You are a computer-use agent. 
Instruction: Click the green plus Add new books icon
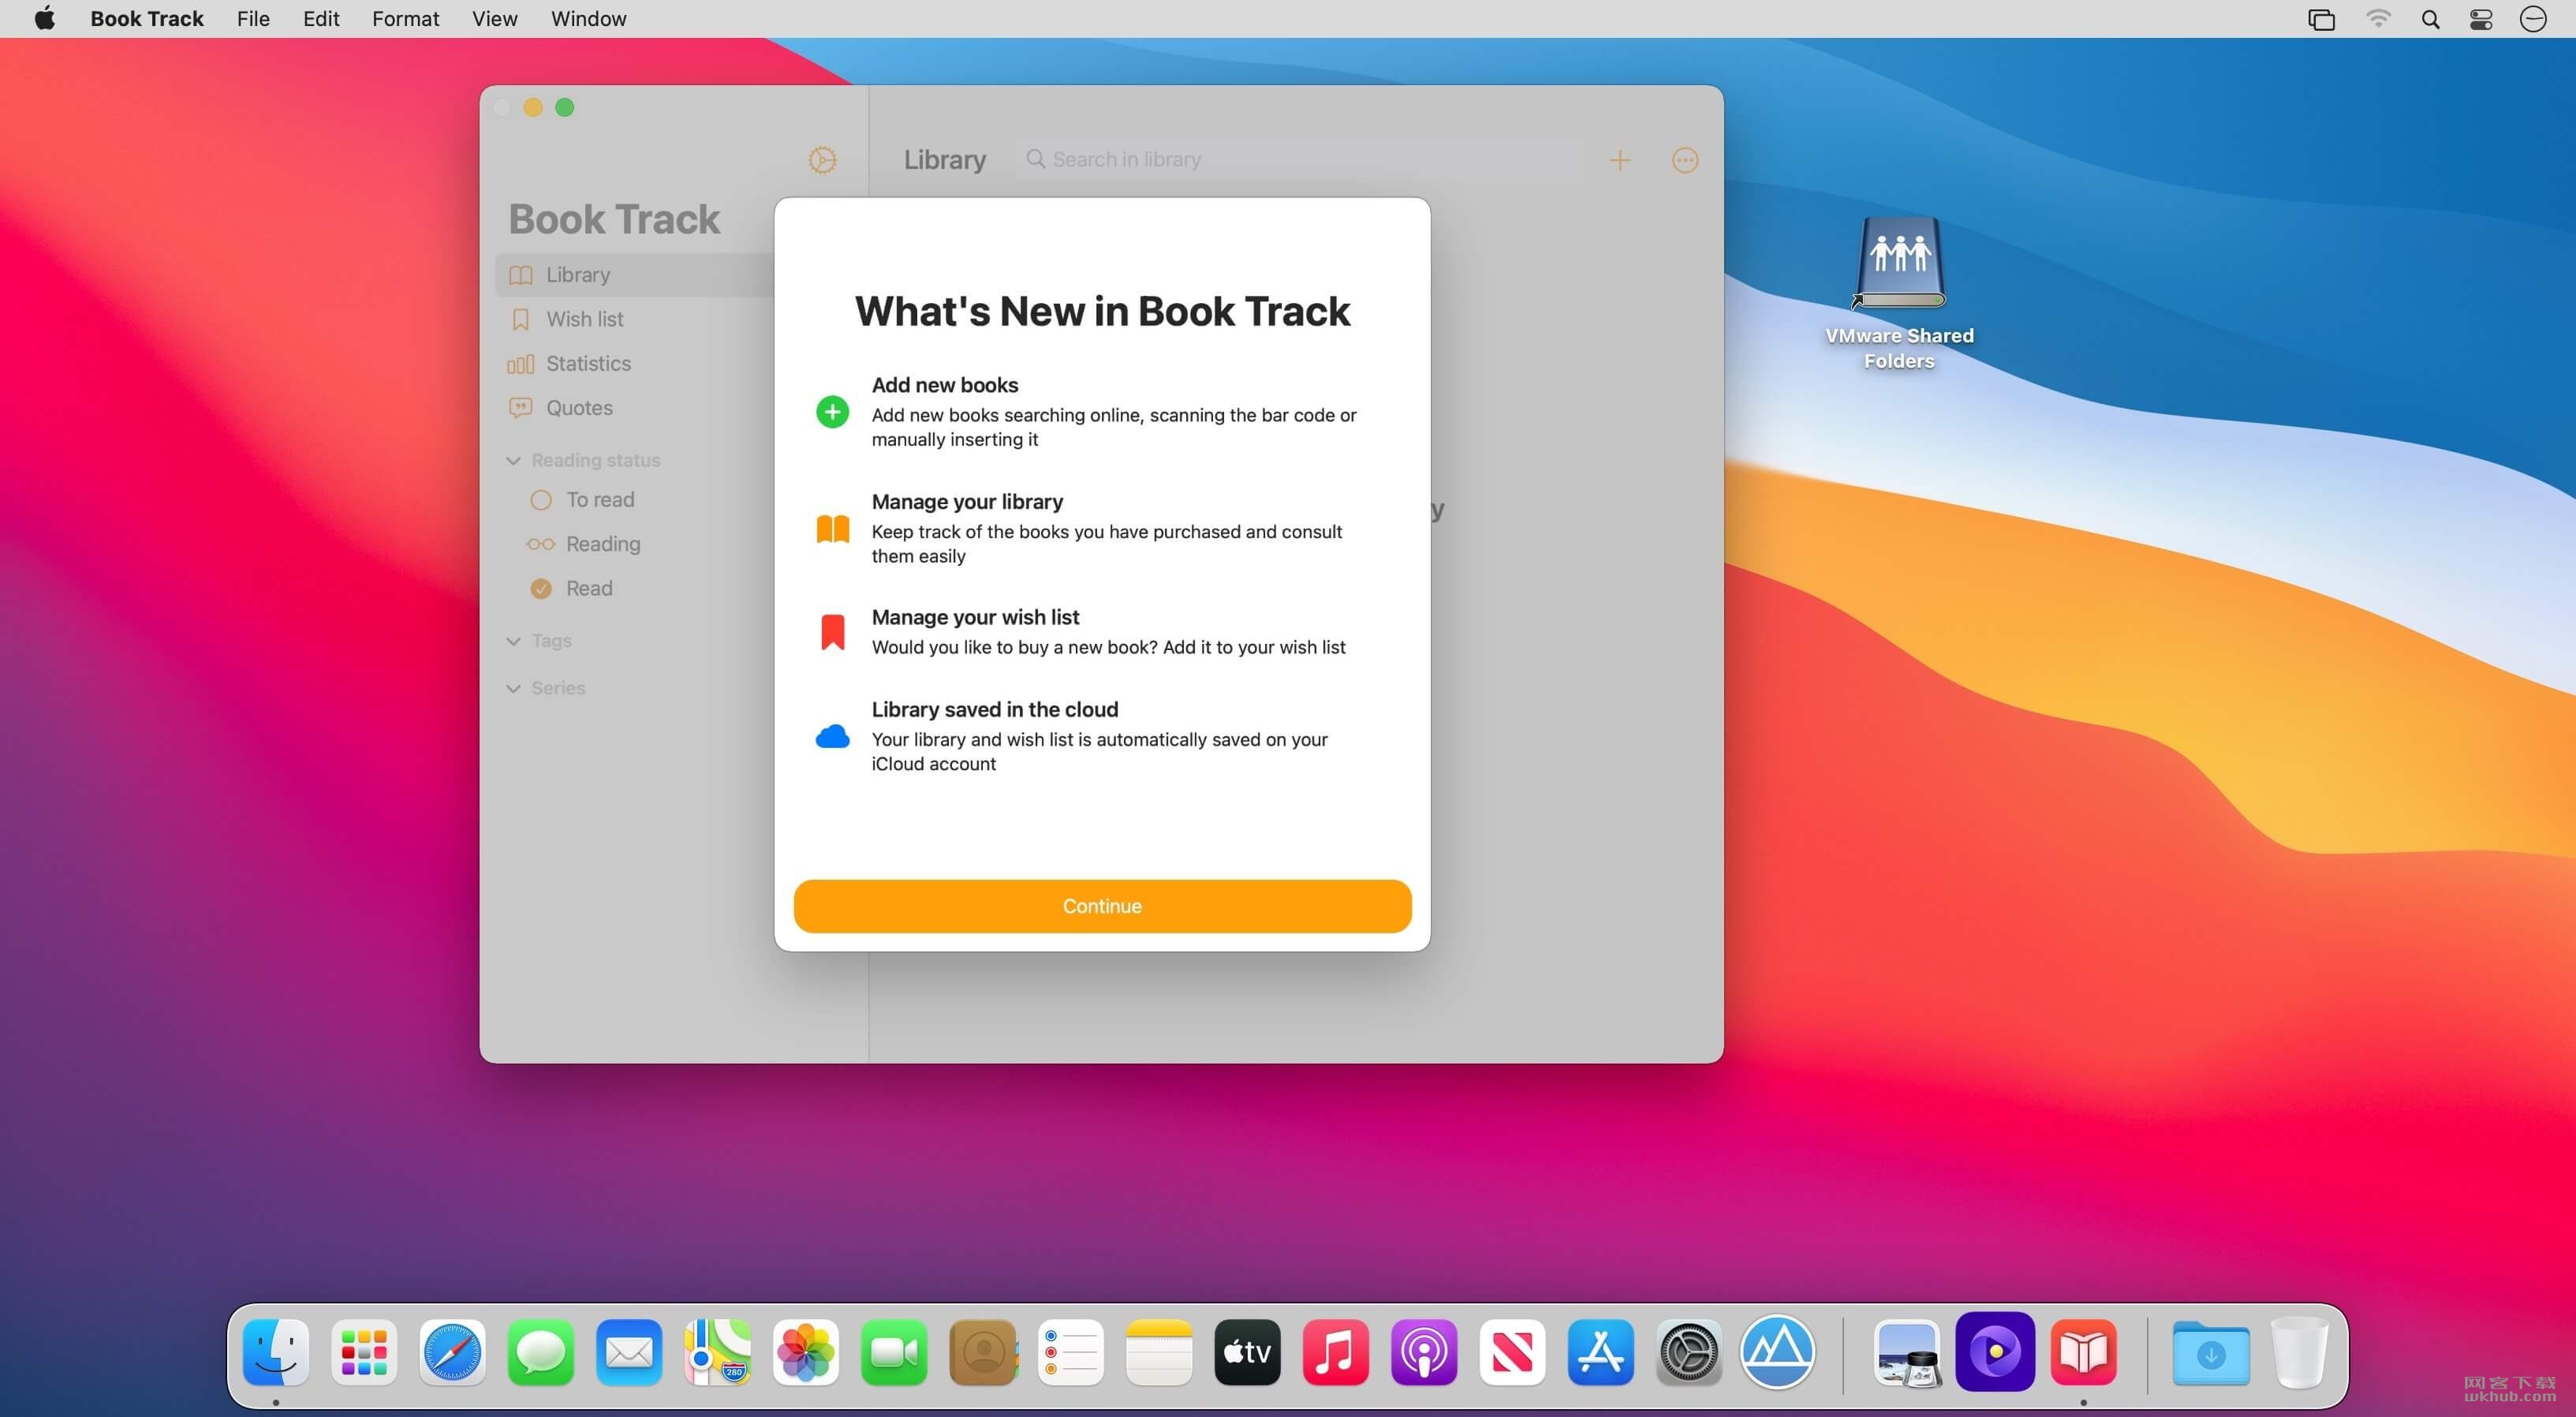tap(832, 412)
